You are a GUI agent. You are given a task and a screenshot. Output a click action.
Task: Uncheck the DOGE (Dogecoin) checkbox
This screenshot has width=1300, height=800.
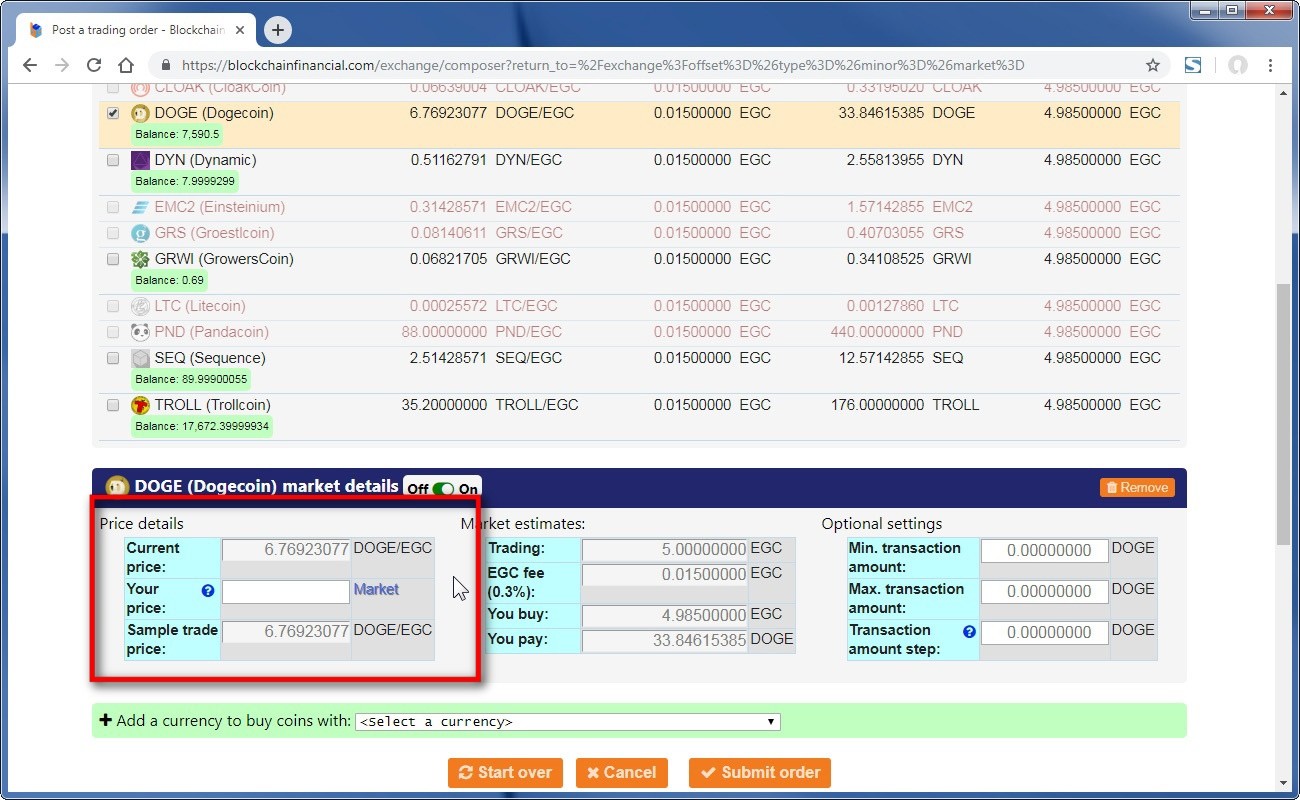[x=113, y=113]
